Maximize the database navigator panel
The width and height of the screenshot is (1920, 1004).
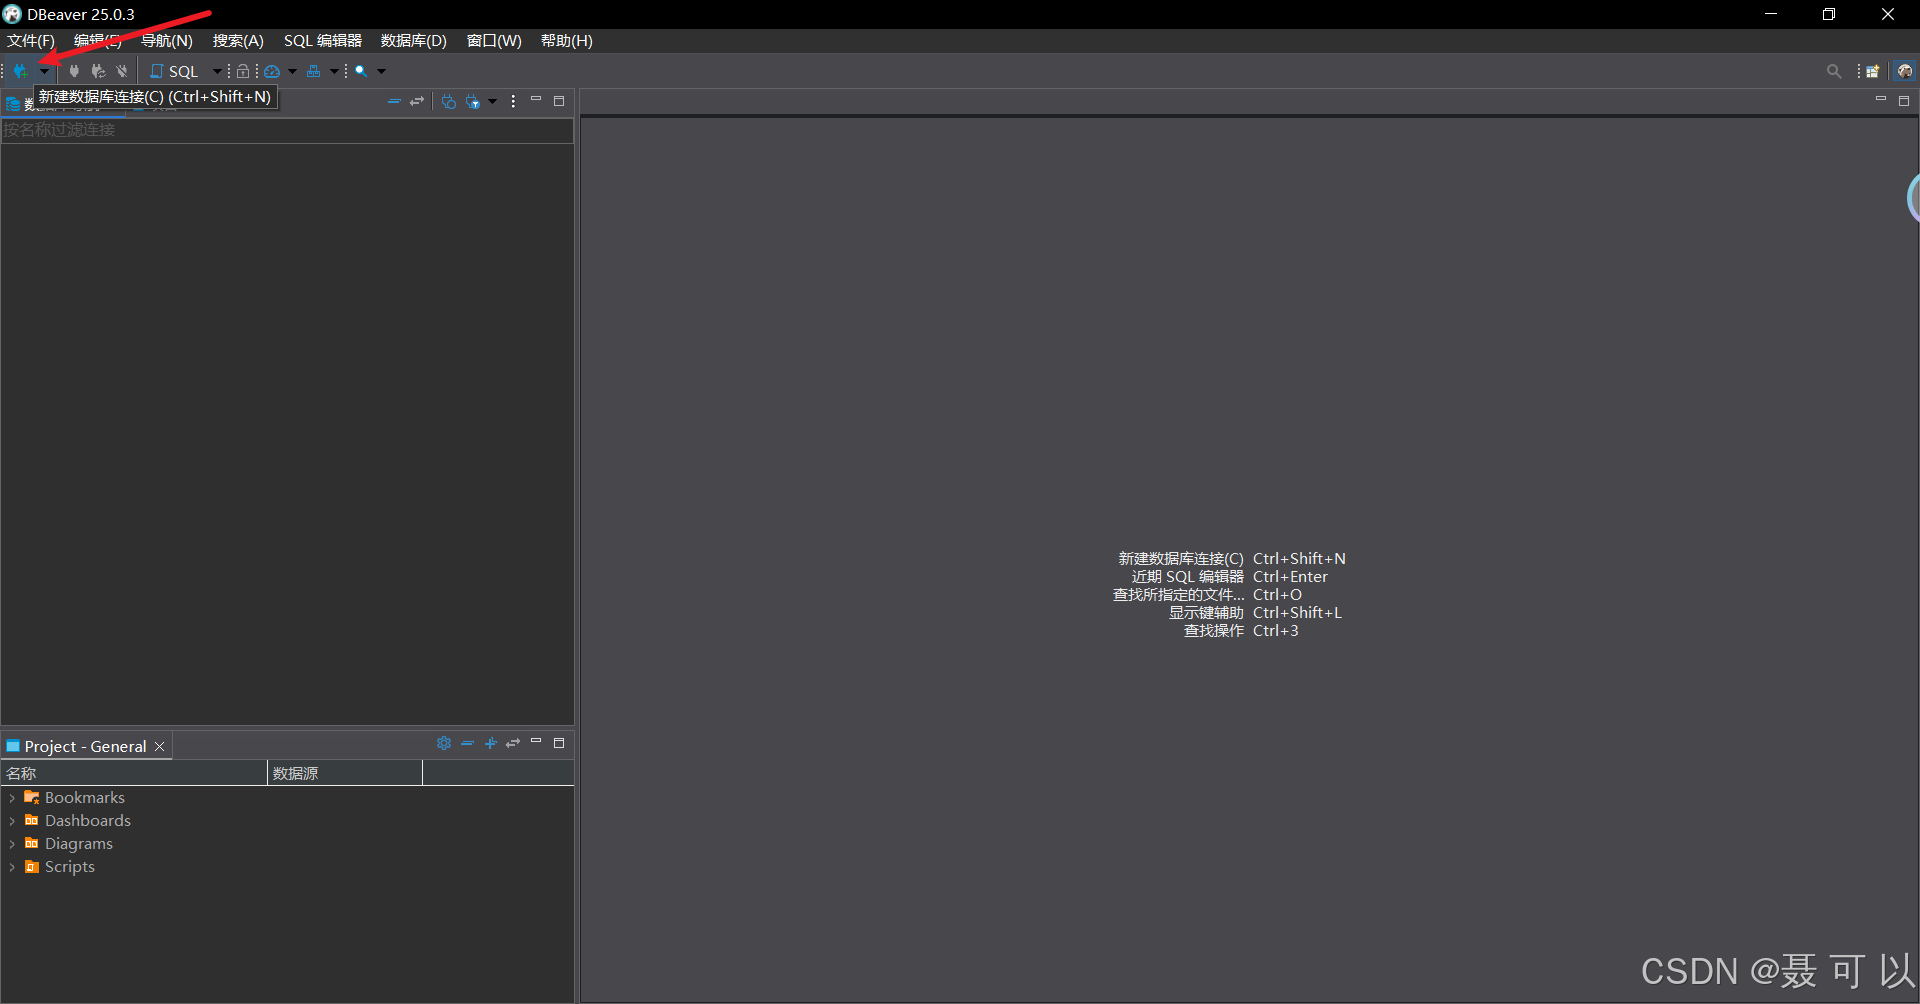tap(559, 101)
